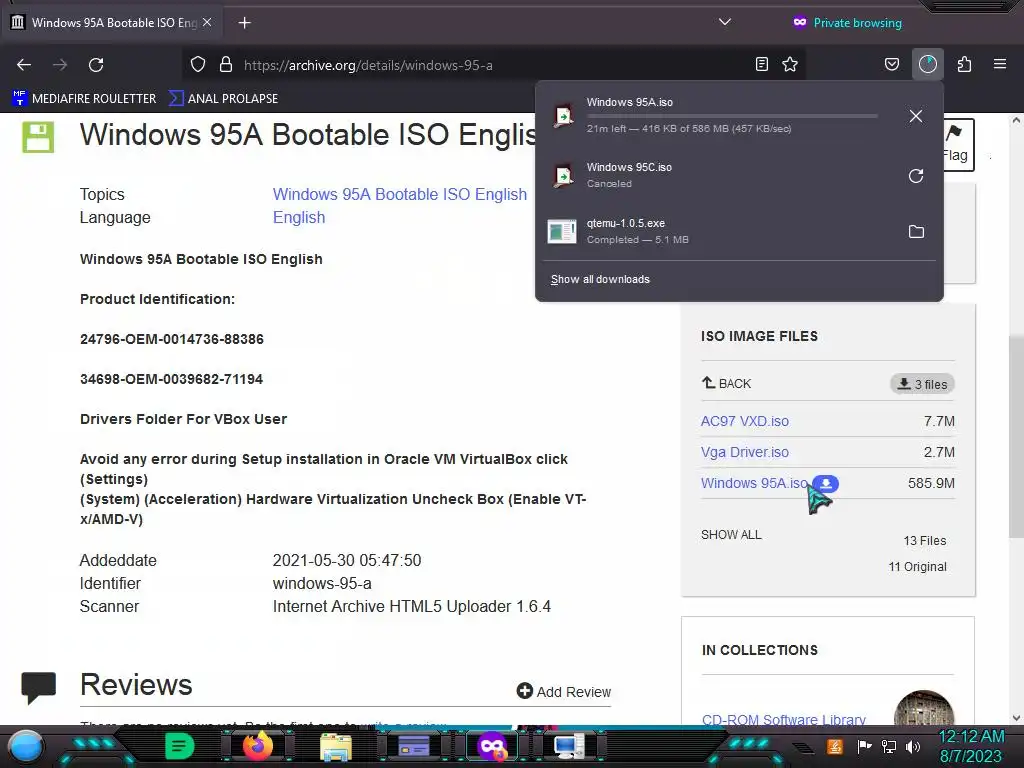Open the 11 Original link

coord(918,567)
